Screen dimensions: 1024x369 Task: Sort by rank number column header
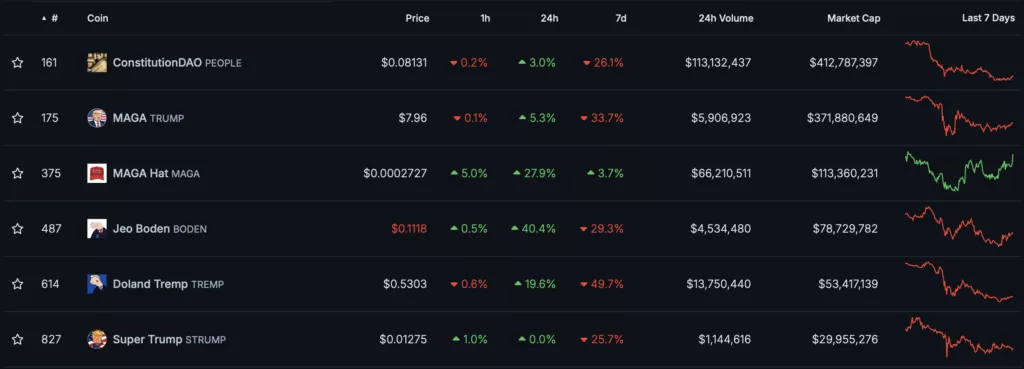50,18
